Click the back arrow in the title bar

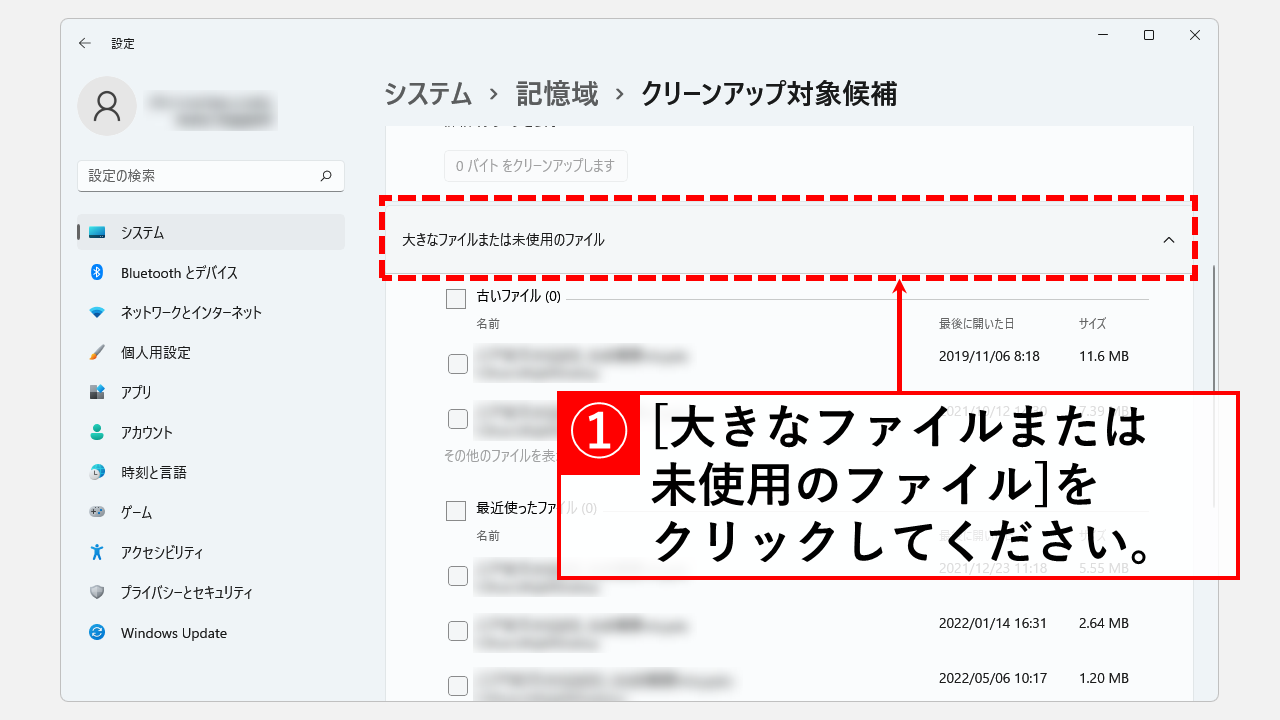pos(85,43)
